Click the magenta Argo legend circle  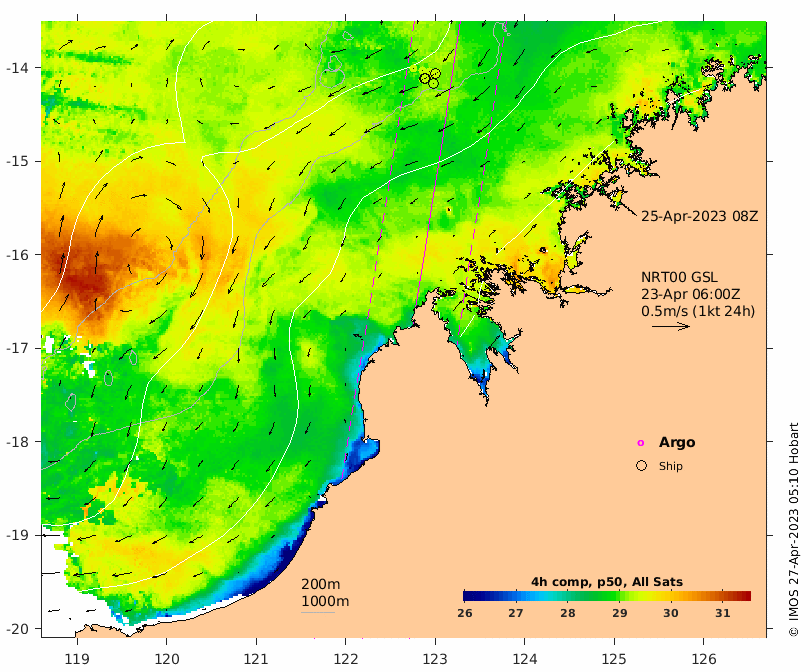[x=641, y=443]
